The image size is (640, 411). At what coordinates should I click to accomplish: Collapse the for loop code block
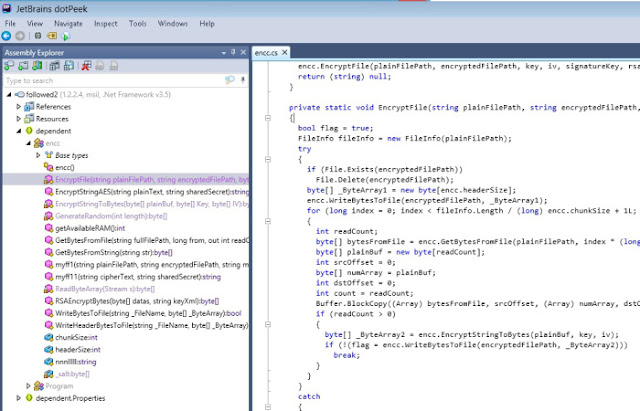268,221
